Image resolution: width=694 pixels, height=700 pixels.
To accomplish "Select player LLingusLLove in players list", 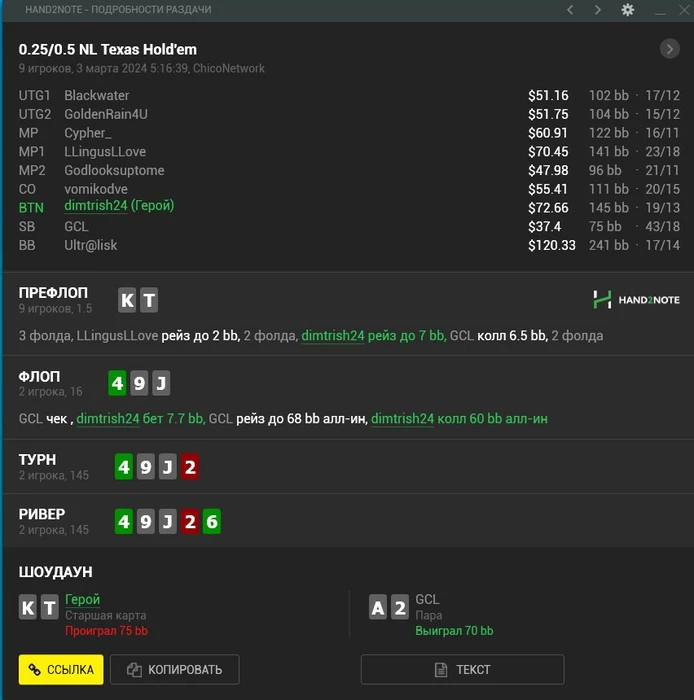I will point(105,152).
